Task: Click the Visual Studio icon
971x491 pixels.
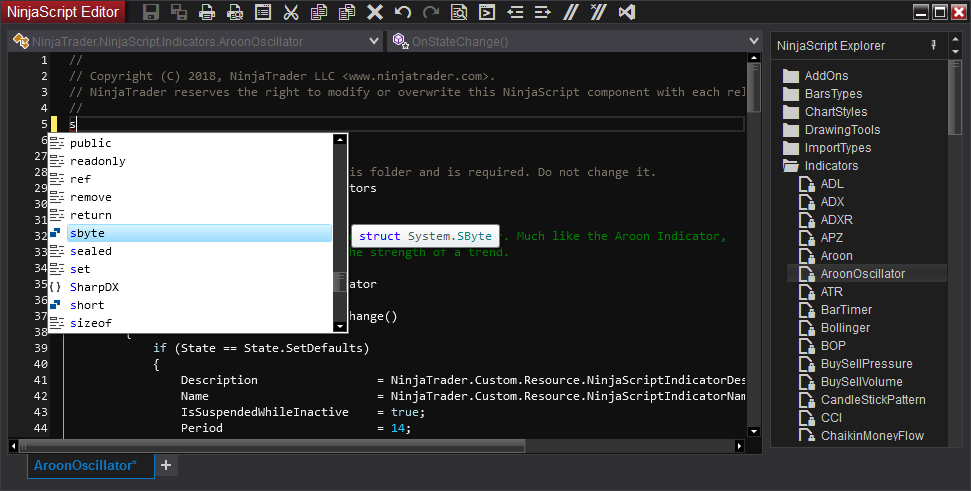Action: pyautogui.click(x=627, y=12)
